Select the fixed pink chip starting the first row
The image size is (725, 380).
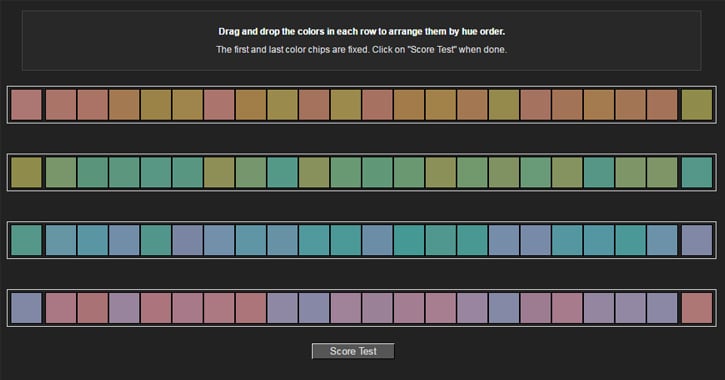click(x=26, y=105)
